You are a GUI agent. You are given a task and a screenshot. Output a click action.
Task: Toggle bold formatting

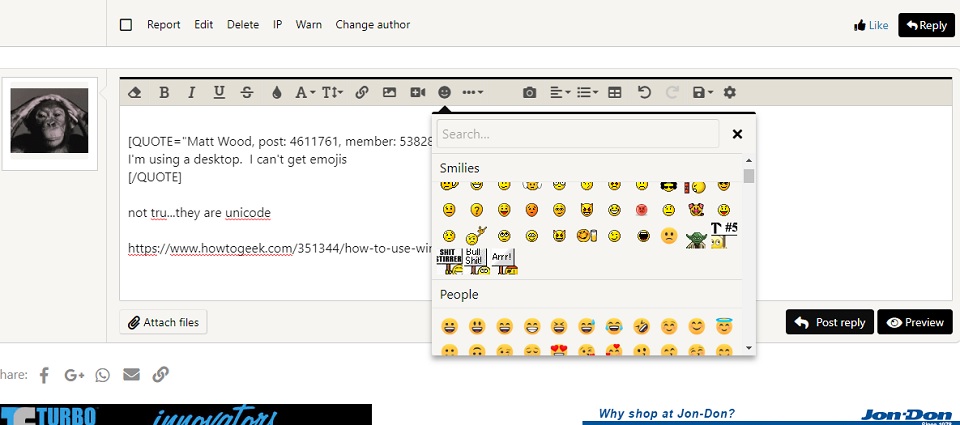(164, 92)
